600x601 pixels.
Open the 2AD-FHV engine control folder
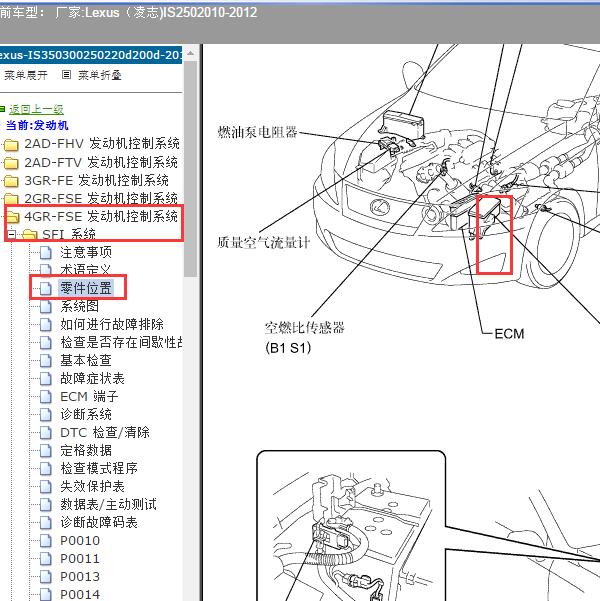(102, 144)
